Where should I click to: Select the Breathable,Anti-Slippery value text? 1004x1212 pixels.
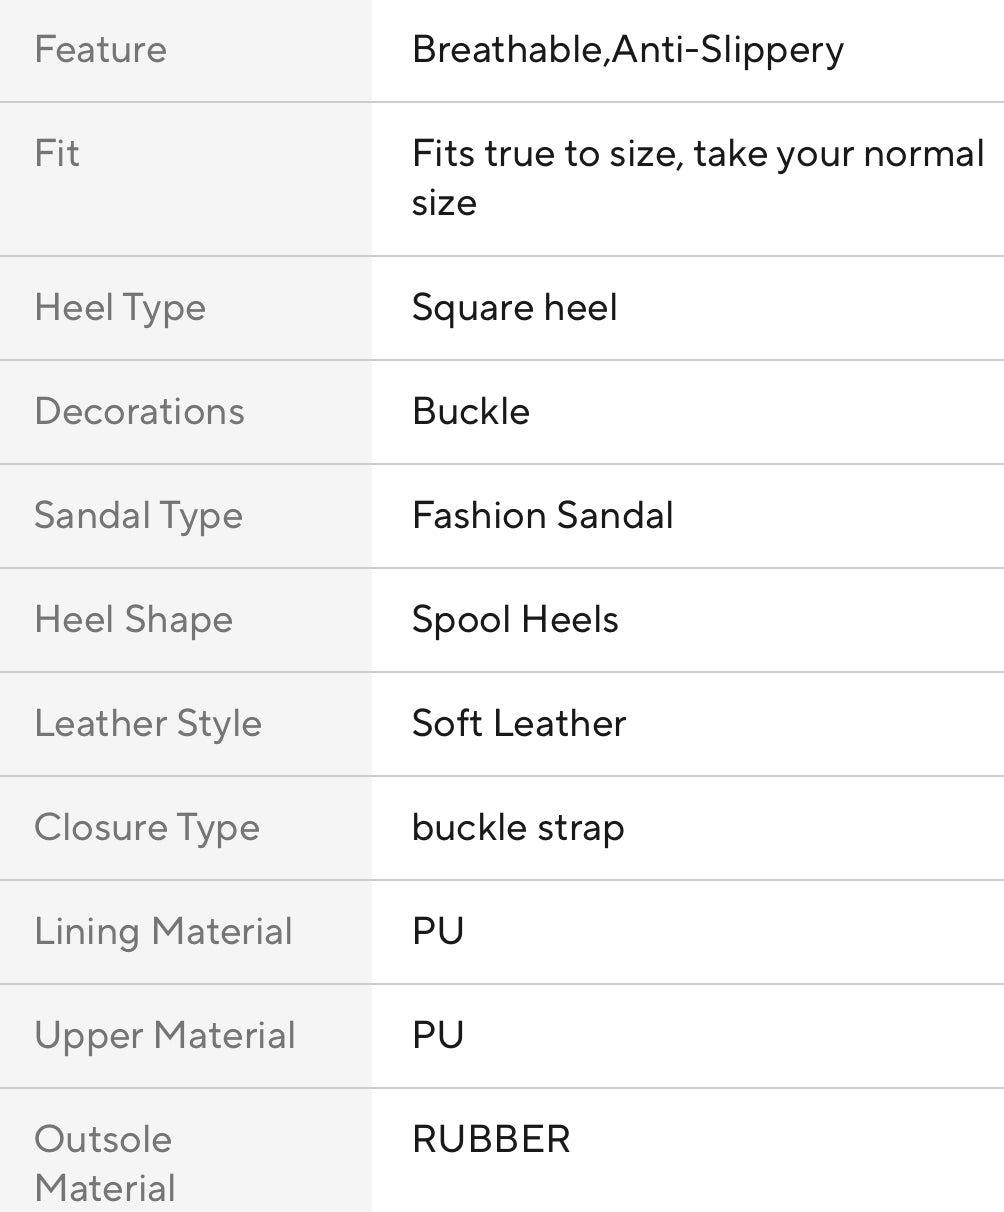click(x=627, y=49)
